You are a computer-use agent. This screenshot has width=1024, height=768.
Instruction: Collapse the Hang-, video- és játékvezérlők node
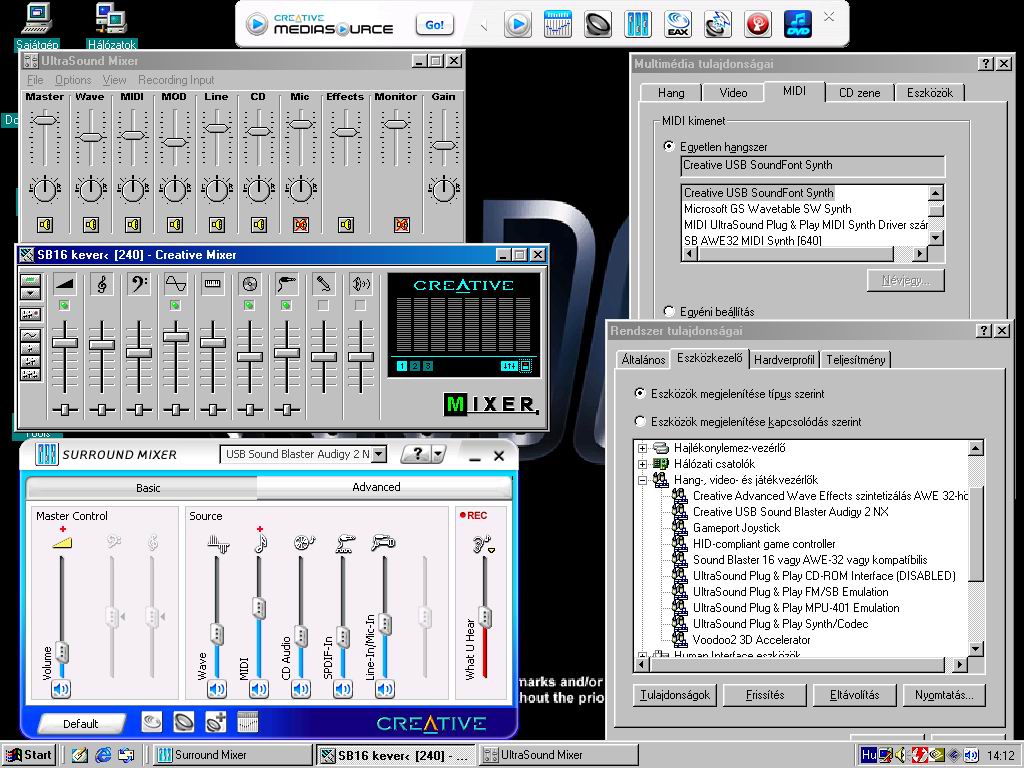pos(643,480)
